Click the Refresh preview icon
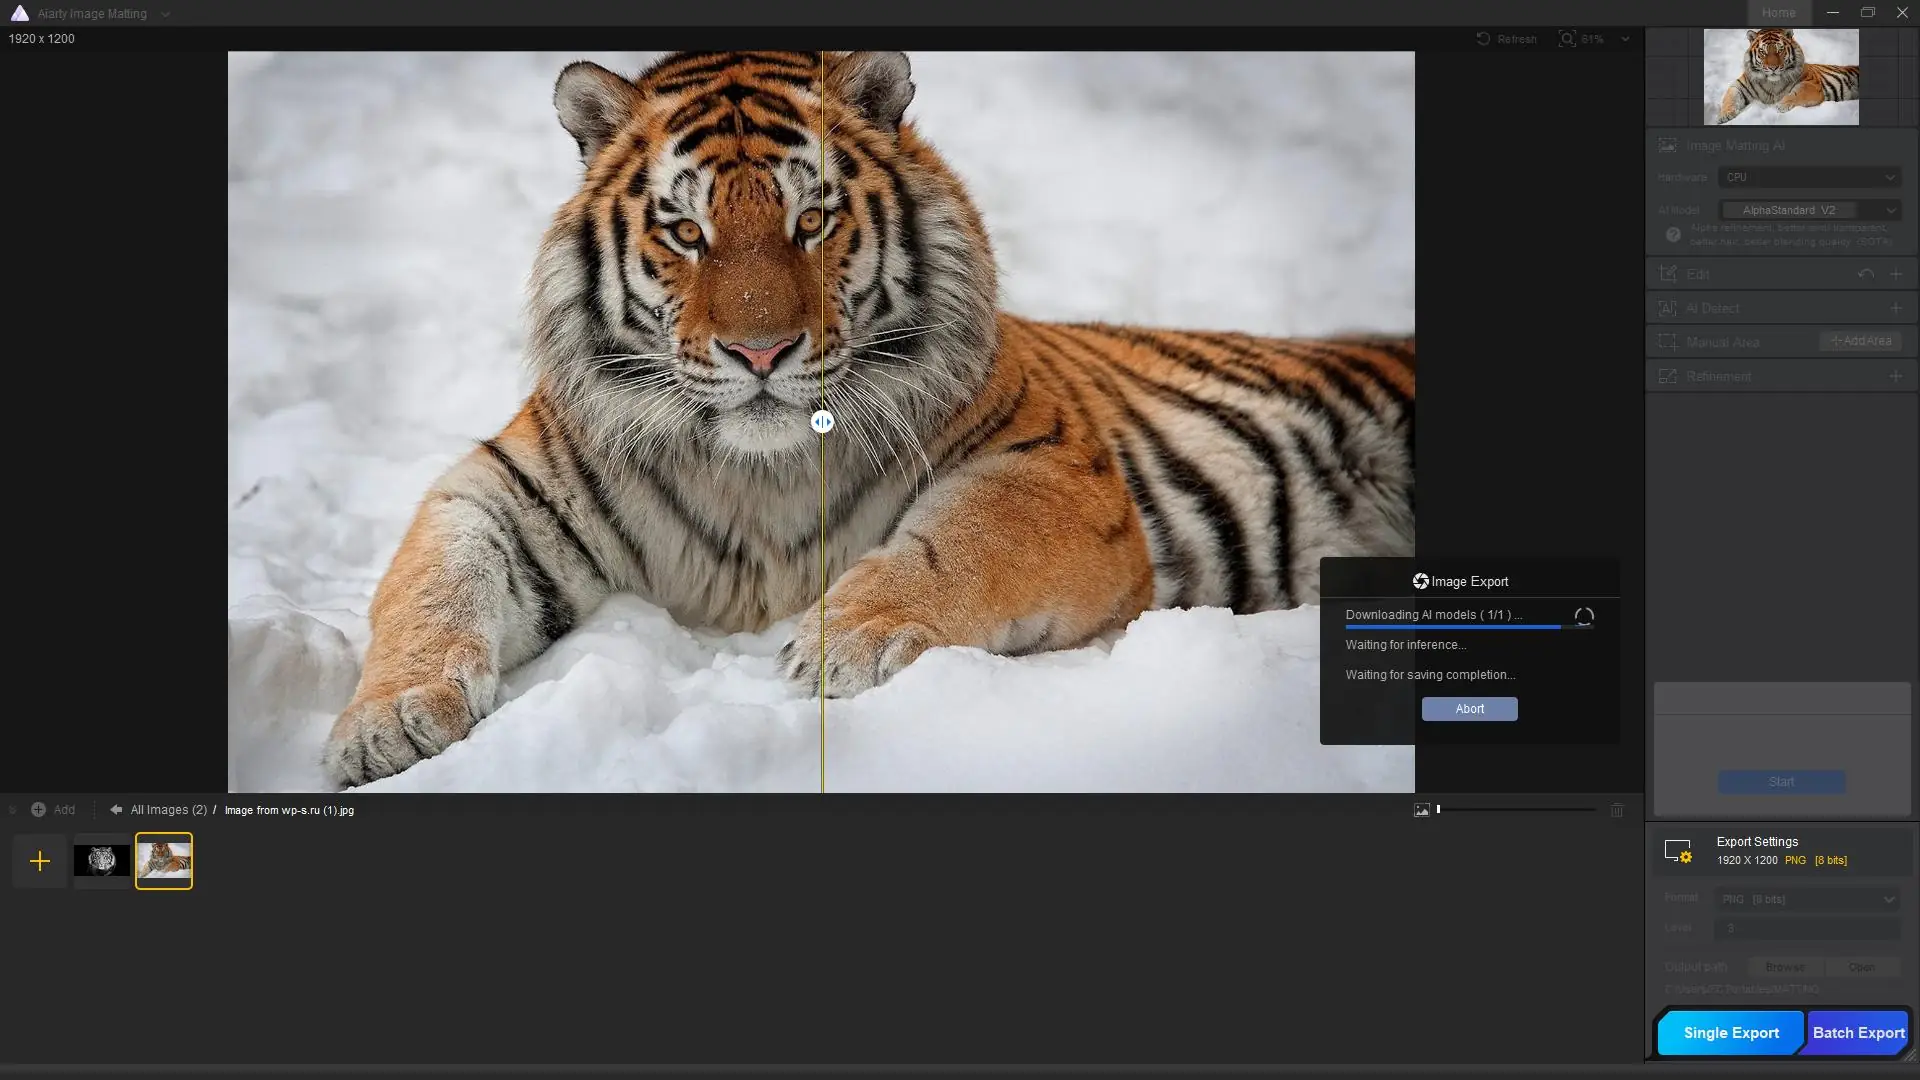 pos(1484,38)
